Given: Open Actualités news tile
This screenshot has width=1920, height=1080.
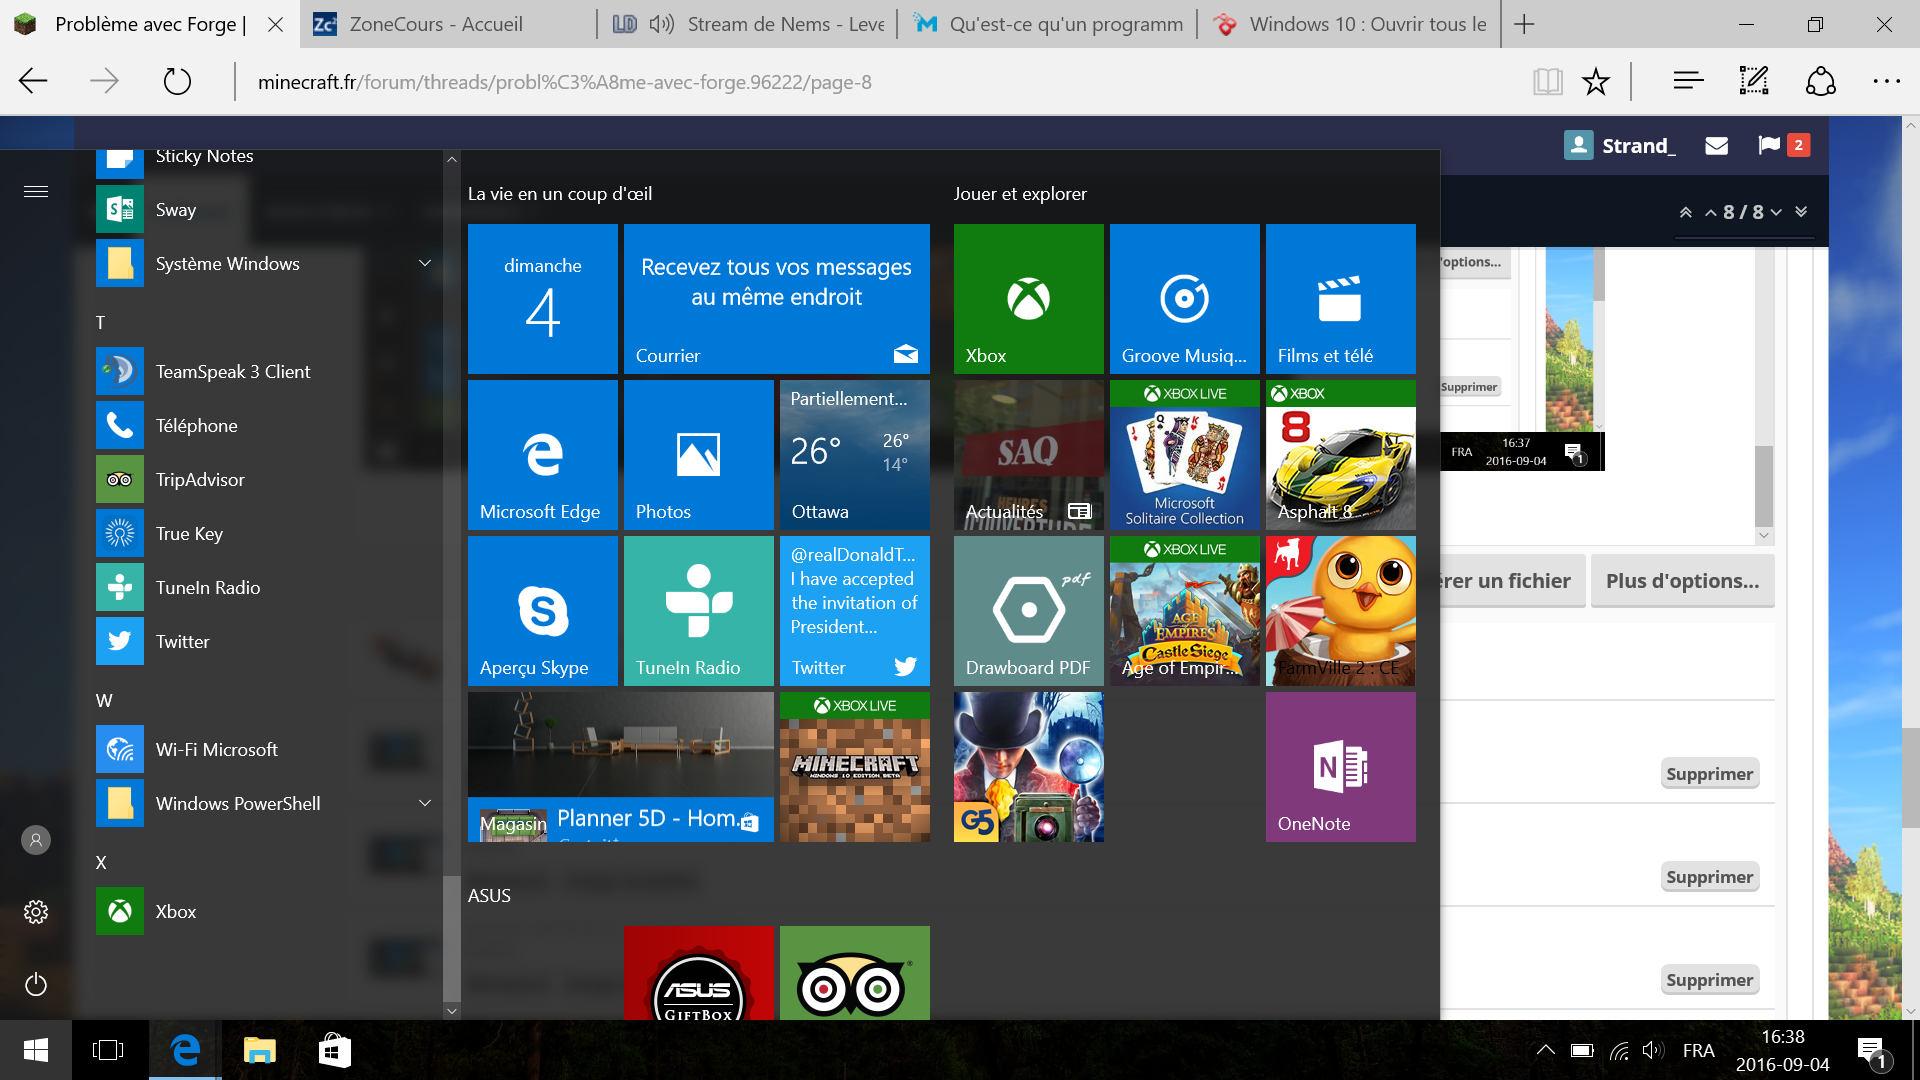Looking at the screenshot, I should click(x=1029, y=455).
